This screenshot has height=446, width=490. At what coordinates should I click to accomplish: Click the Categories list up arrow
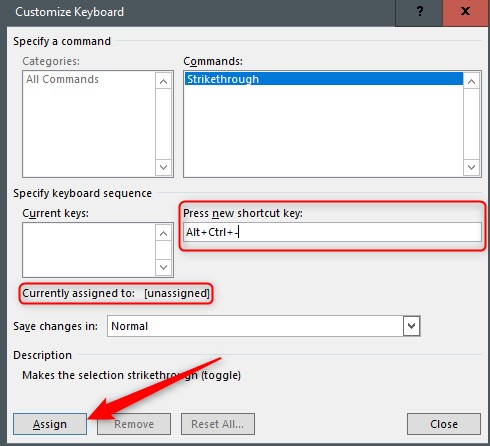pos(163,81)
